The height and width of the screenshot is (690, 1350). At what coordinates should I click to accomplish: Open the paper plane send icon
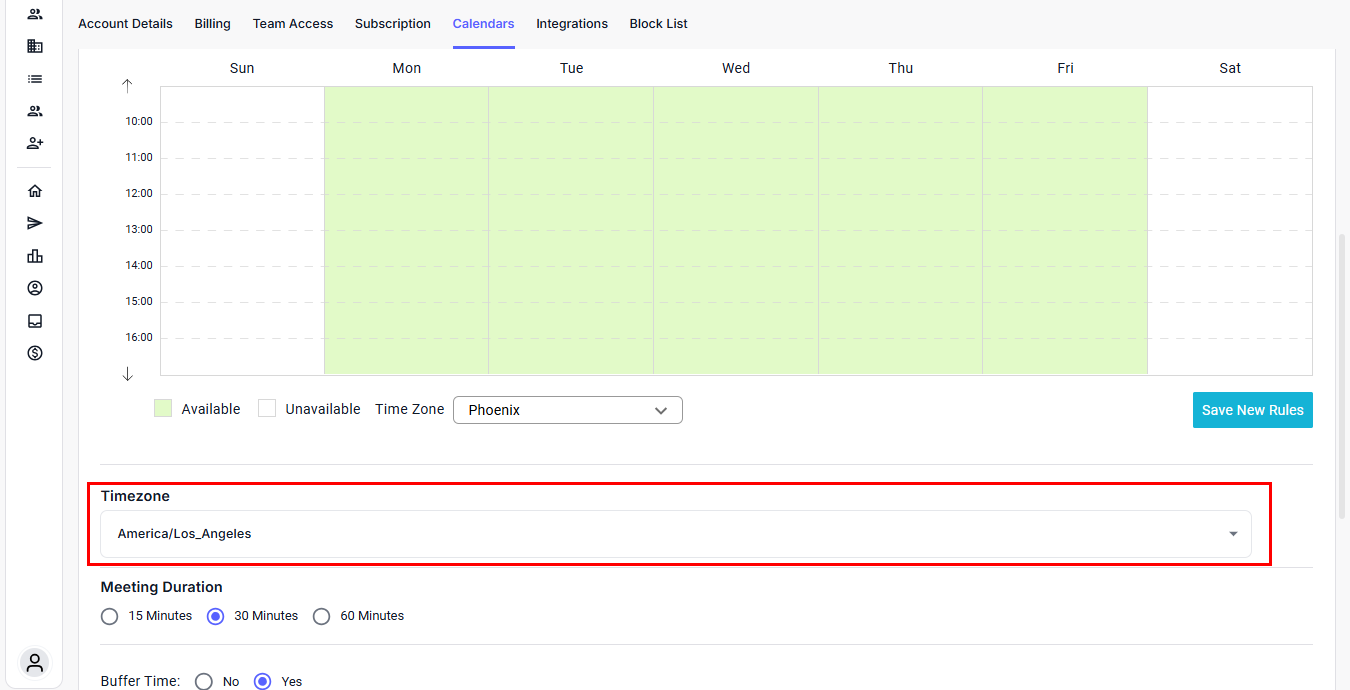coord(35,223)
